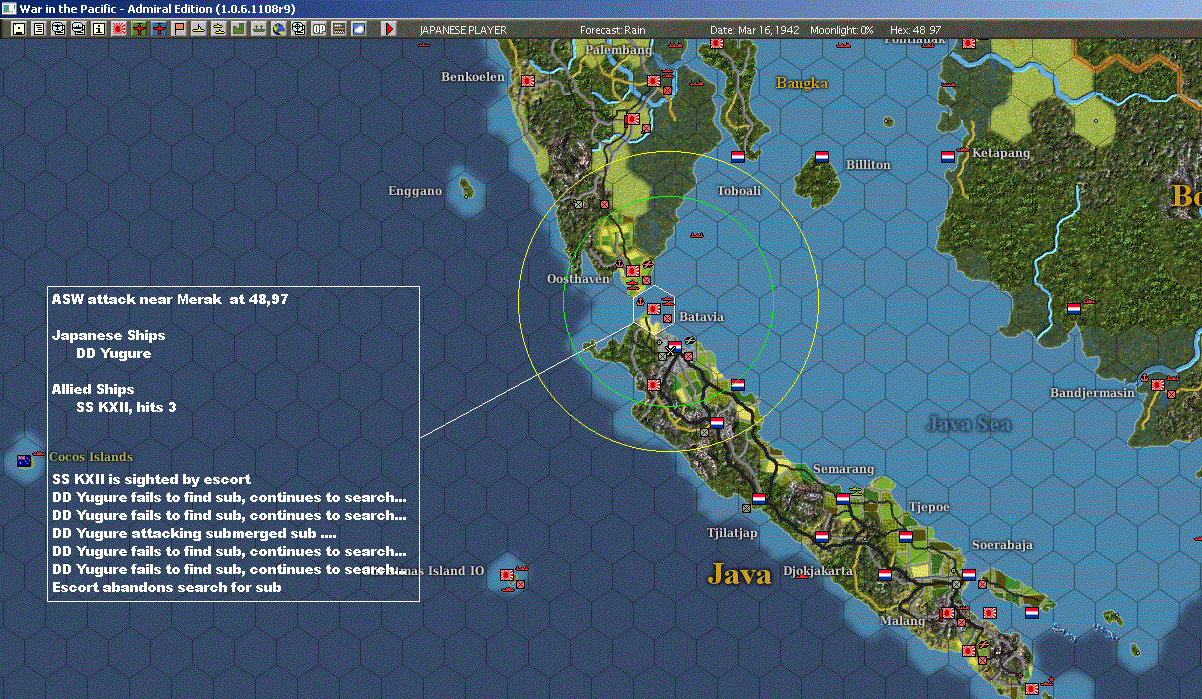Click the Semarang city label
This screenshot has width=1202, height=699.
[x=843, y=469]
